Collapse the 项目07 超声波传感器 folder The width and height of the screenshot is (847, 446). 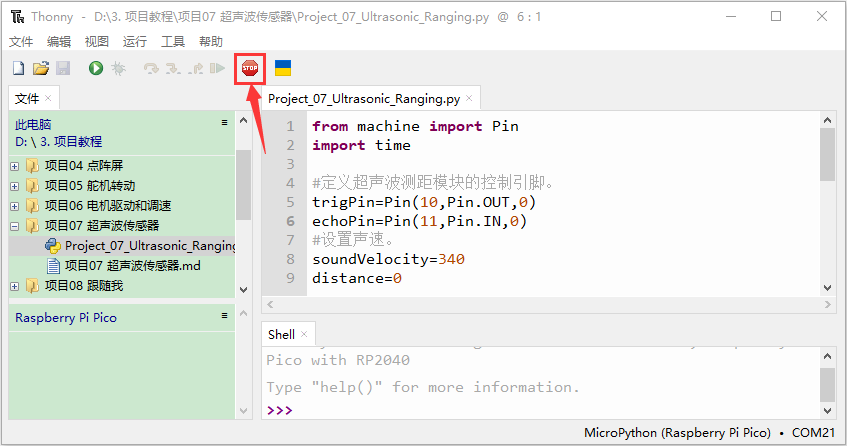15,226
